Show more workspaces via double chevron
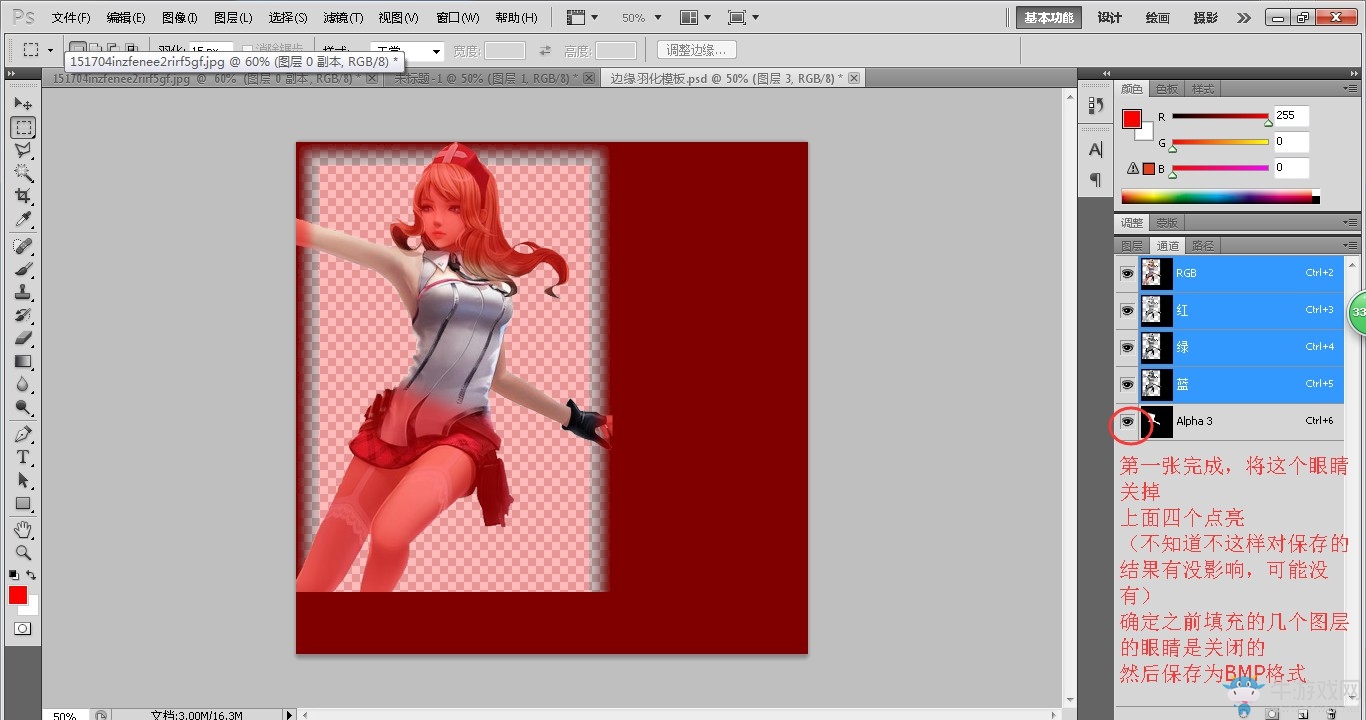 click(1243, 18)
